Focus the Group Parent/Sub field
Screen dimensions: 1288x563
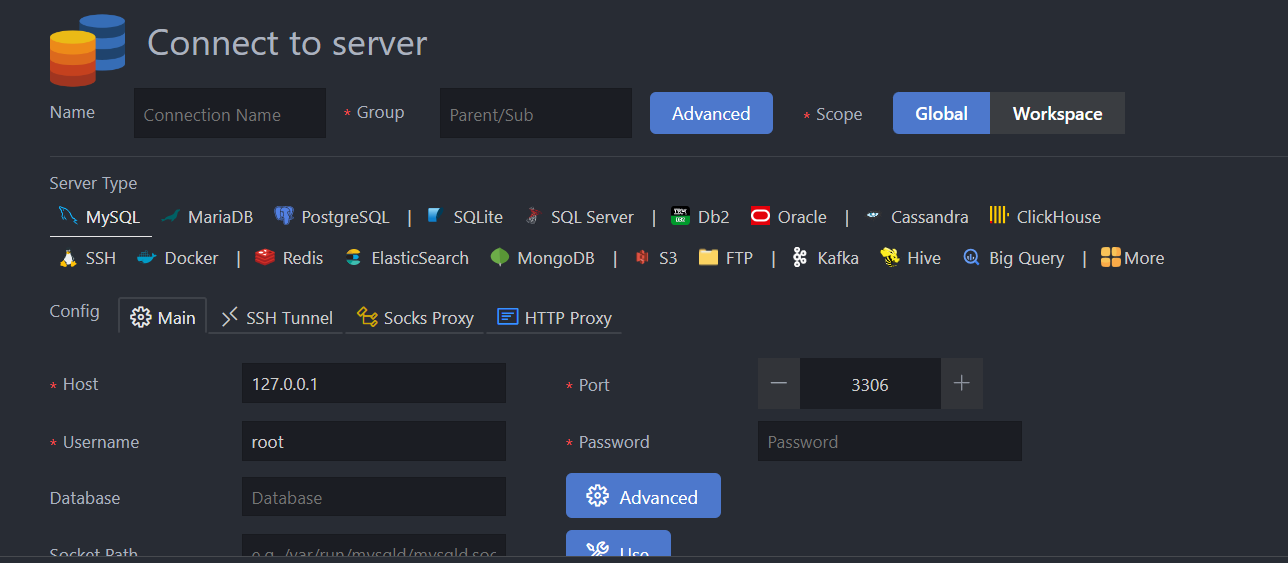[x=536, y=113]
